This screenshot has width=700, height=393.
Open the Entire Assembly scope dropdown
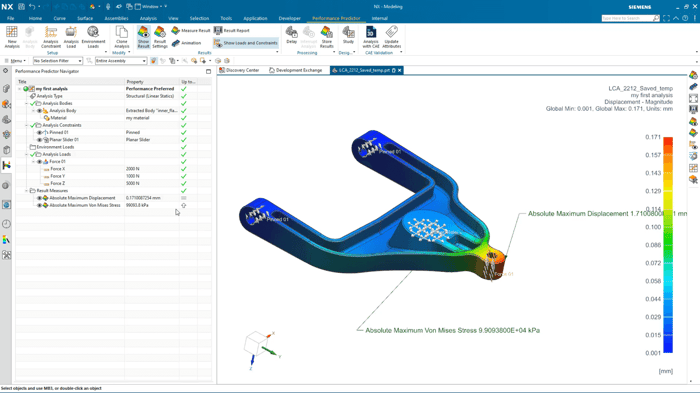(121, 61)
